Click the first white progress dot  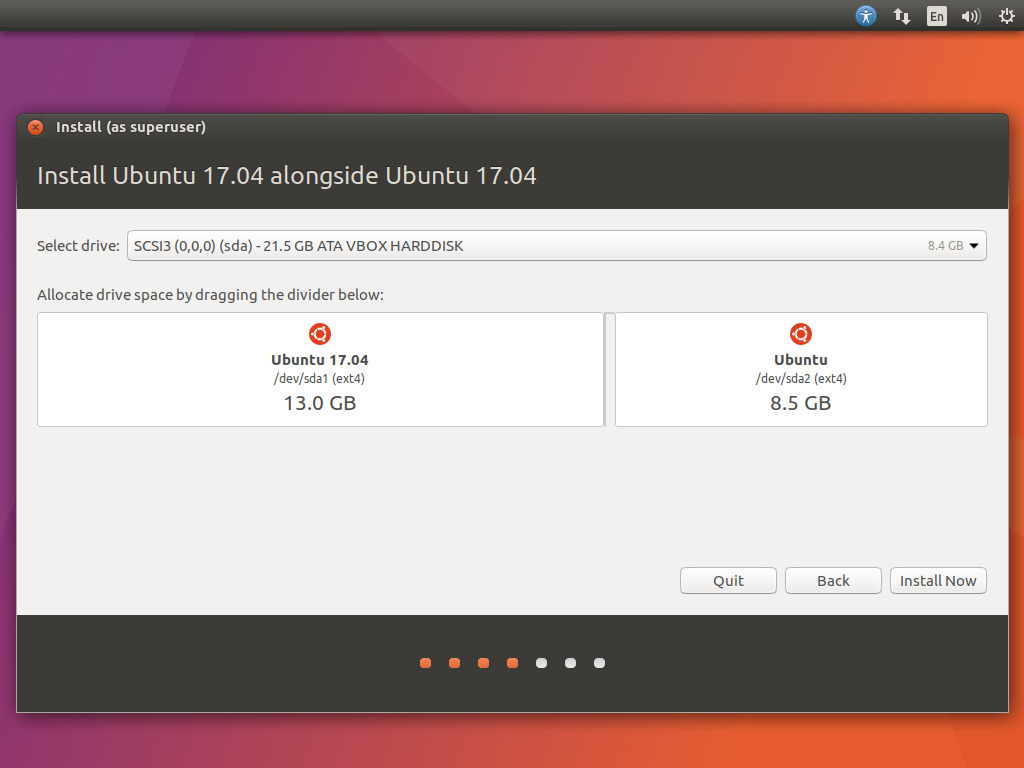tap(541, 663)
